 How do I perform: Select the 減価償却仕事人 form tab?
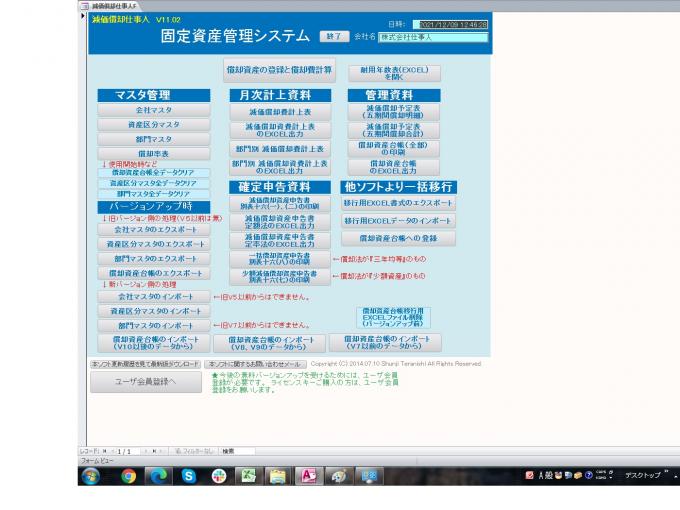tap(114, 5)
